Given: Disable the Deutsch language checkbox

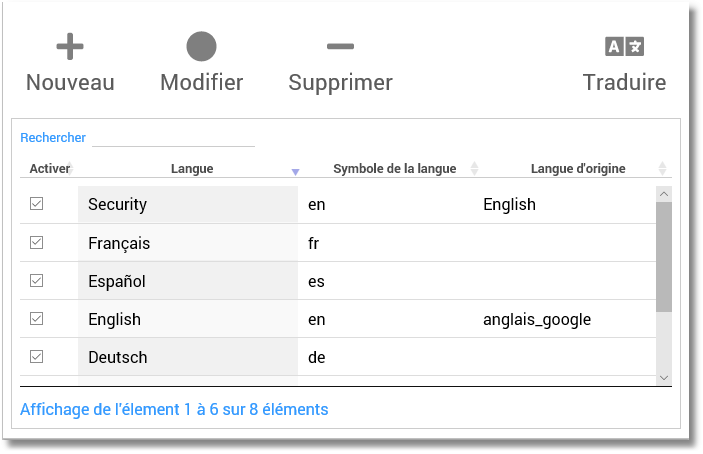Looking at the screenshot, I should (x=37, y=357).
